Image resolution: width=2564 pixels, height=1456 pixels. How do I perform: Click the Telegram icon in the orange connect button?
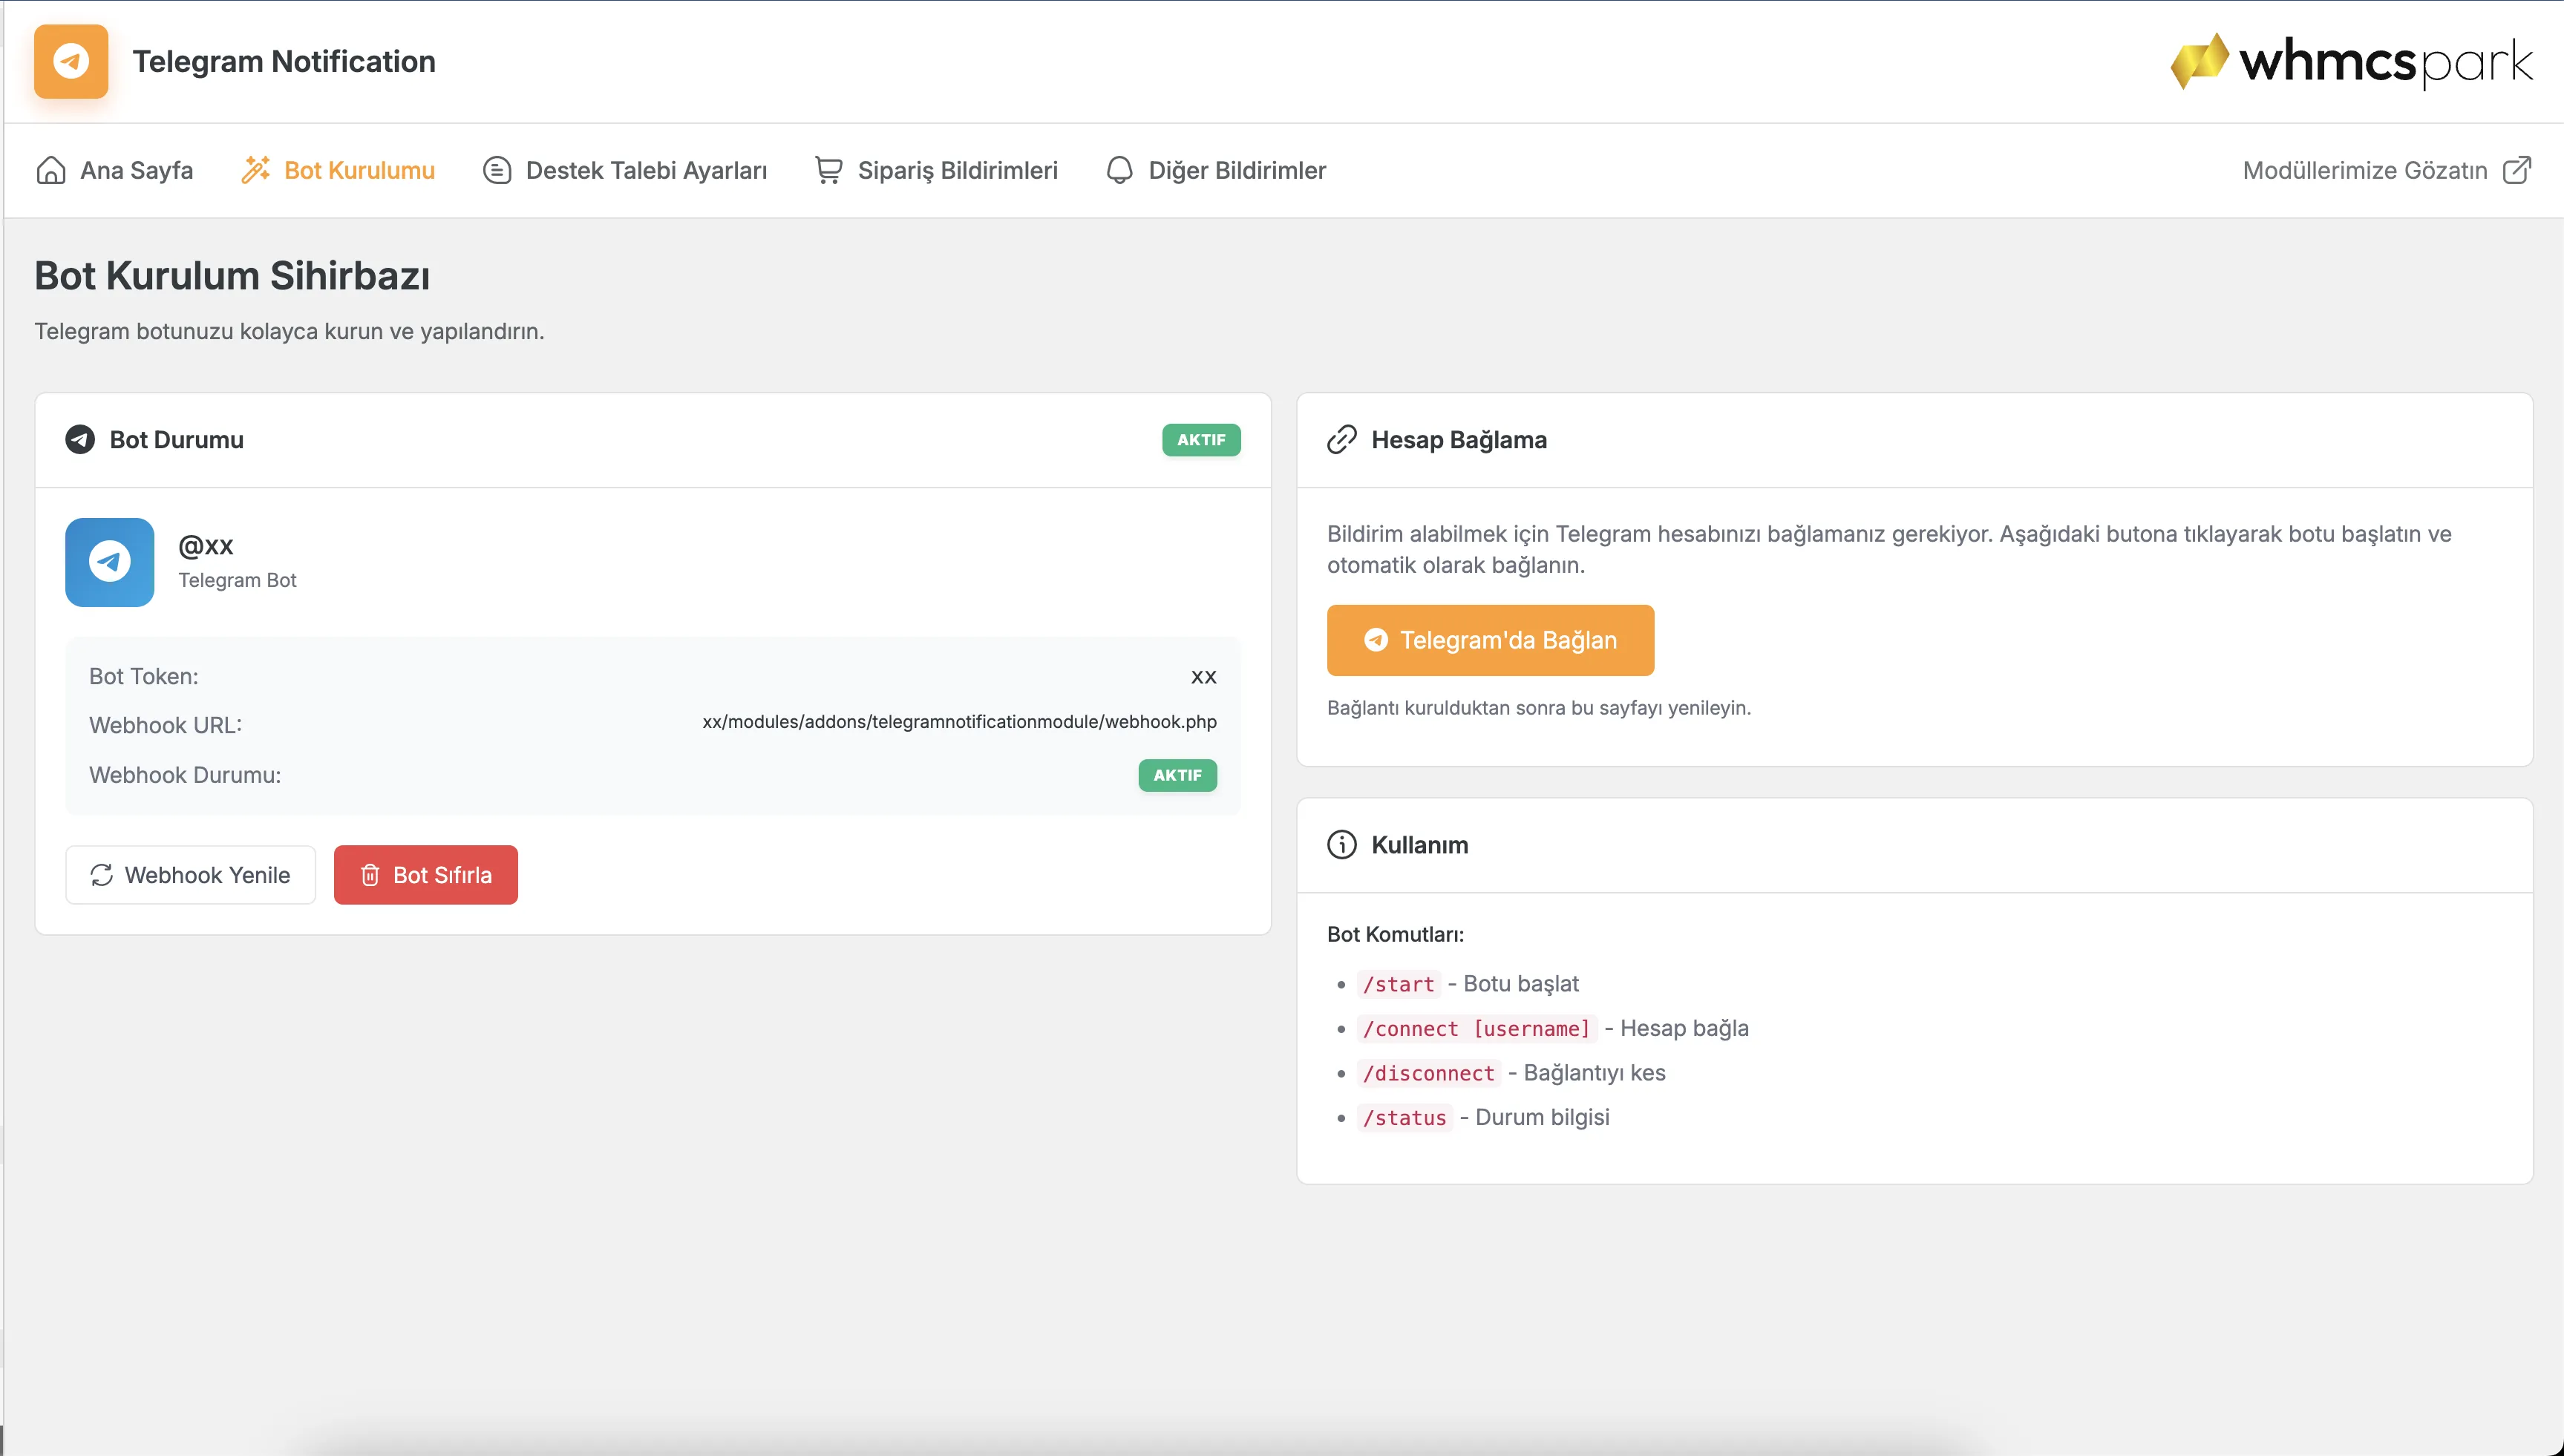[x=1376, y=640]
